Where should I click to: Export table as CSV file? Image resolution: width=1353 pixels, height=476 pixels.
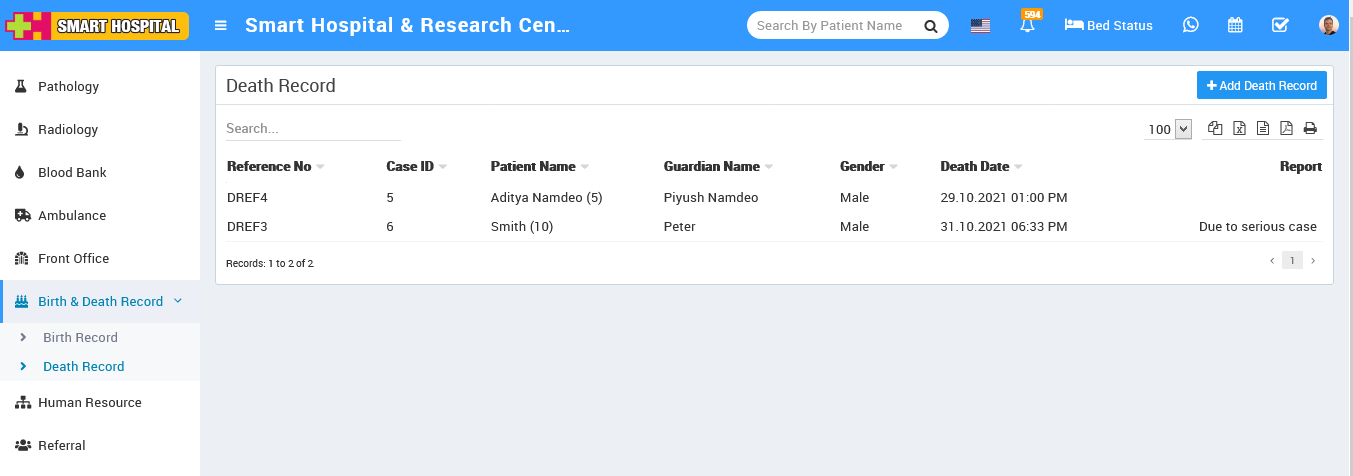coord(1263,128)
